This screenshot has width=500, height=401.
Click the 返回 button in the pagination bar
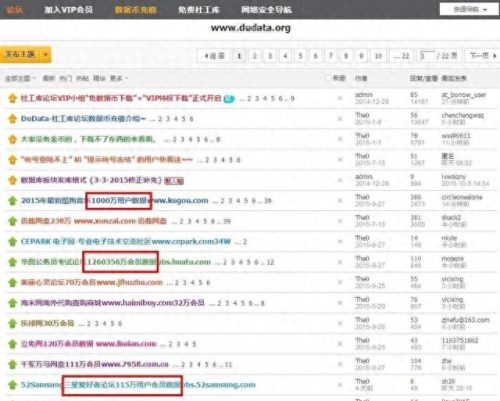215,56
